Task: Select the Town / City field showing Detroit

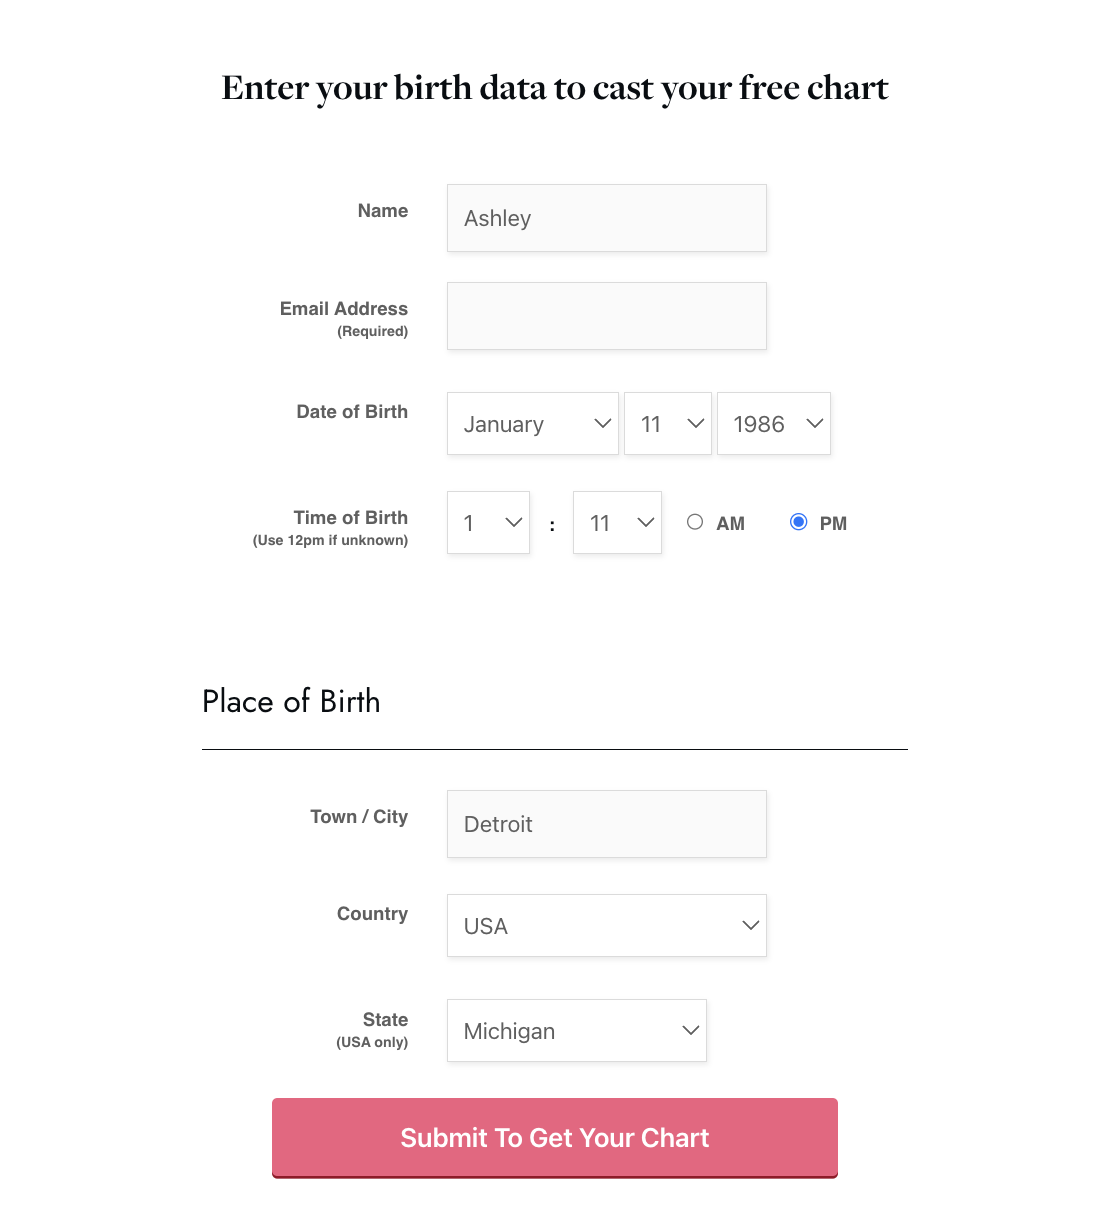Action: [606, 824]
